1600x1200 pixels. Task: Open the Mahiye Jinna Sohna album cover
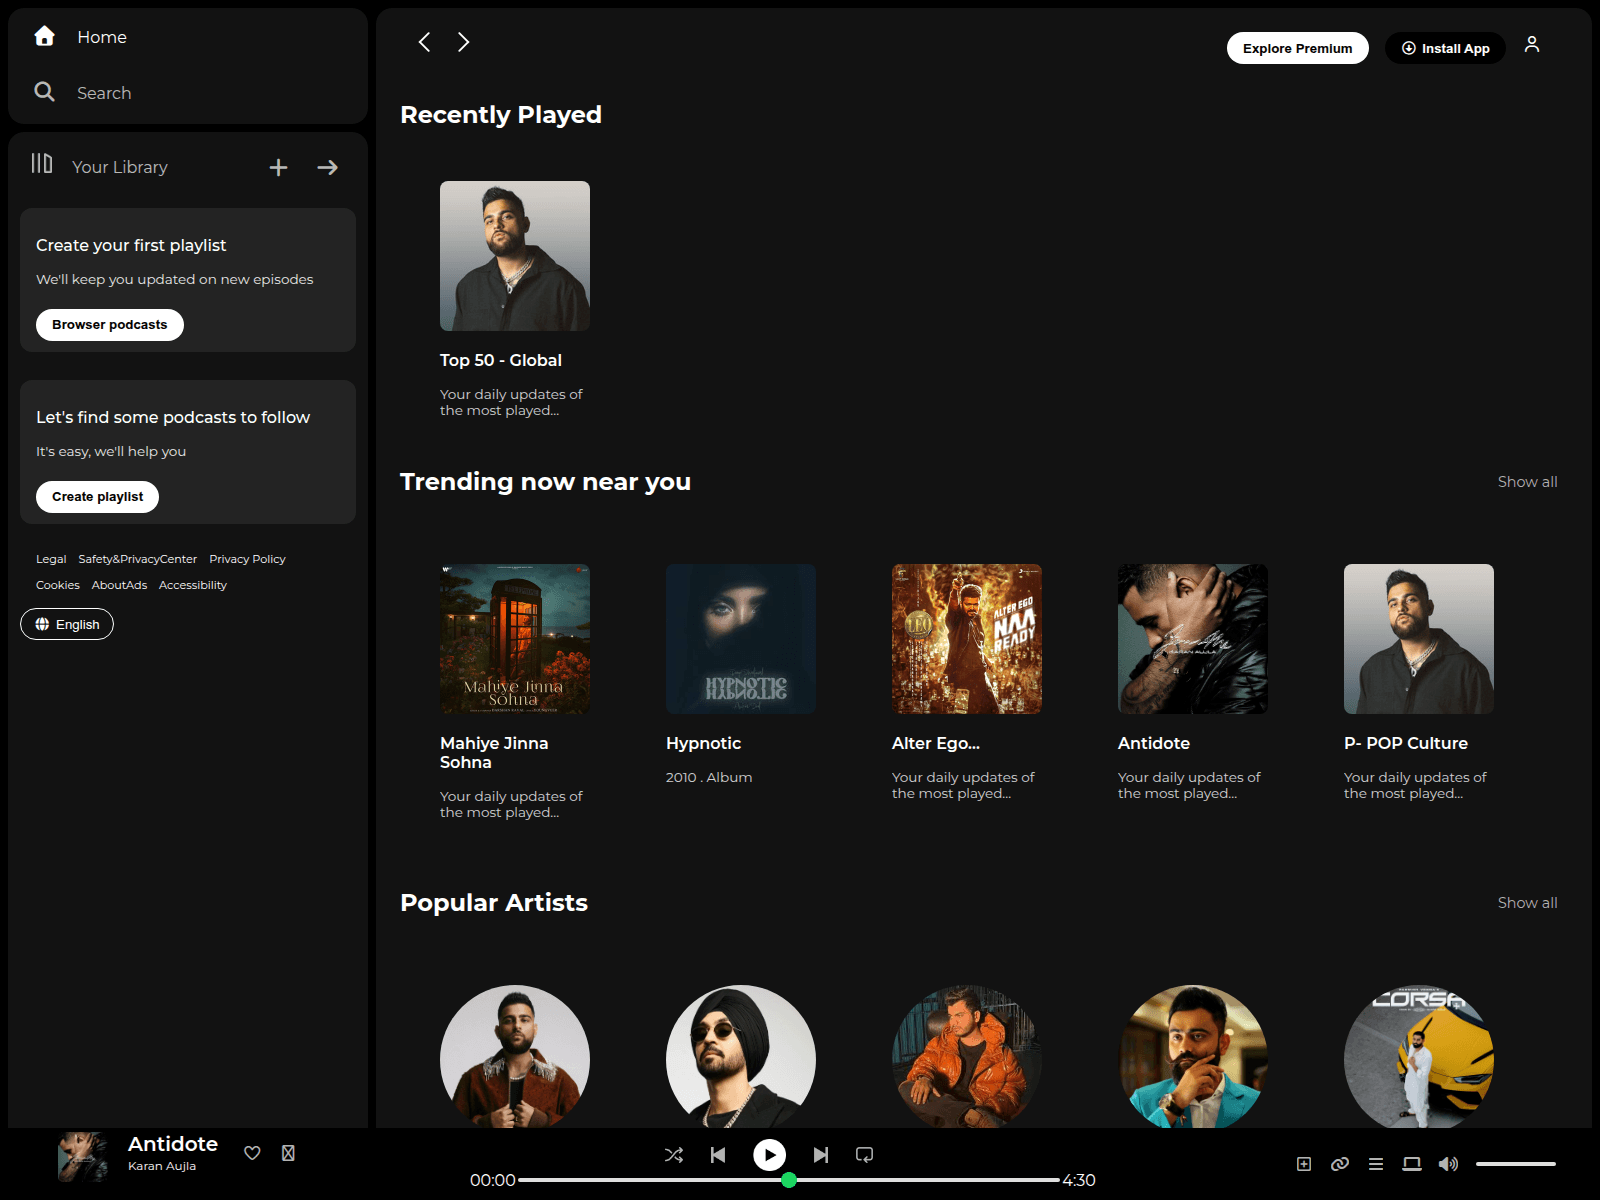pos(515,639)
